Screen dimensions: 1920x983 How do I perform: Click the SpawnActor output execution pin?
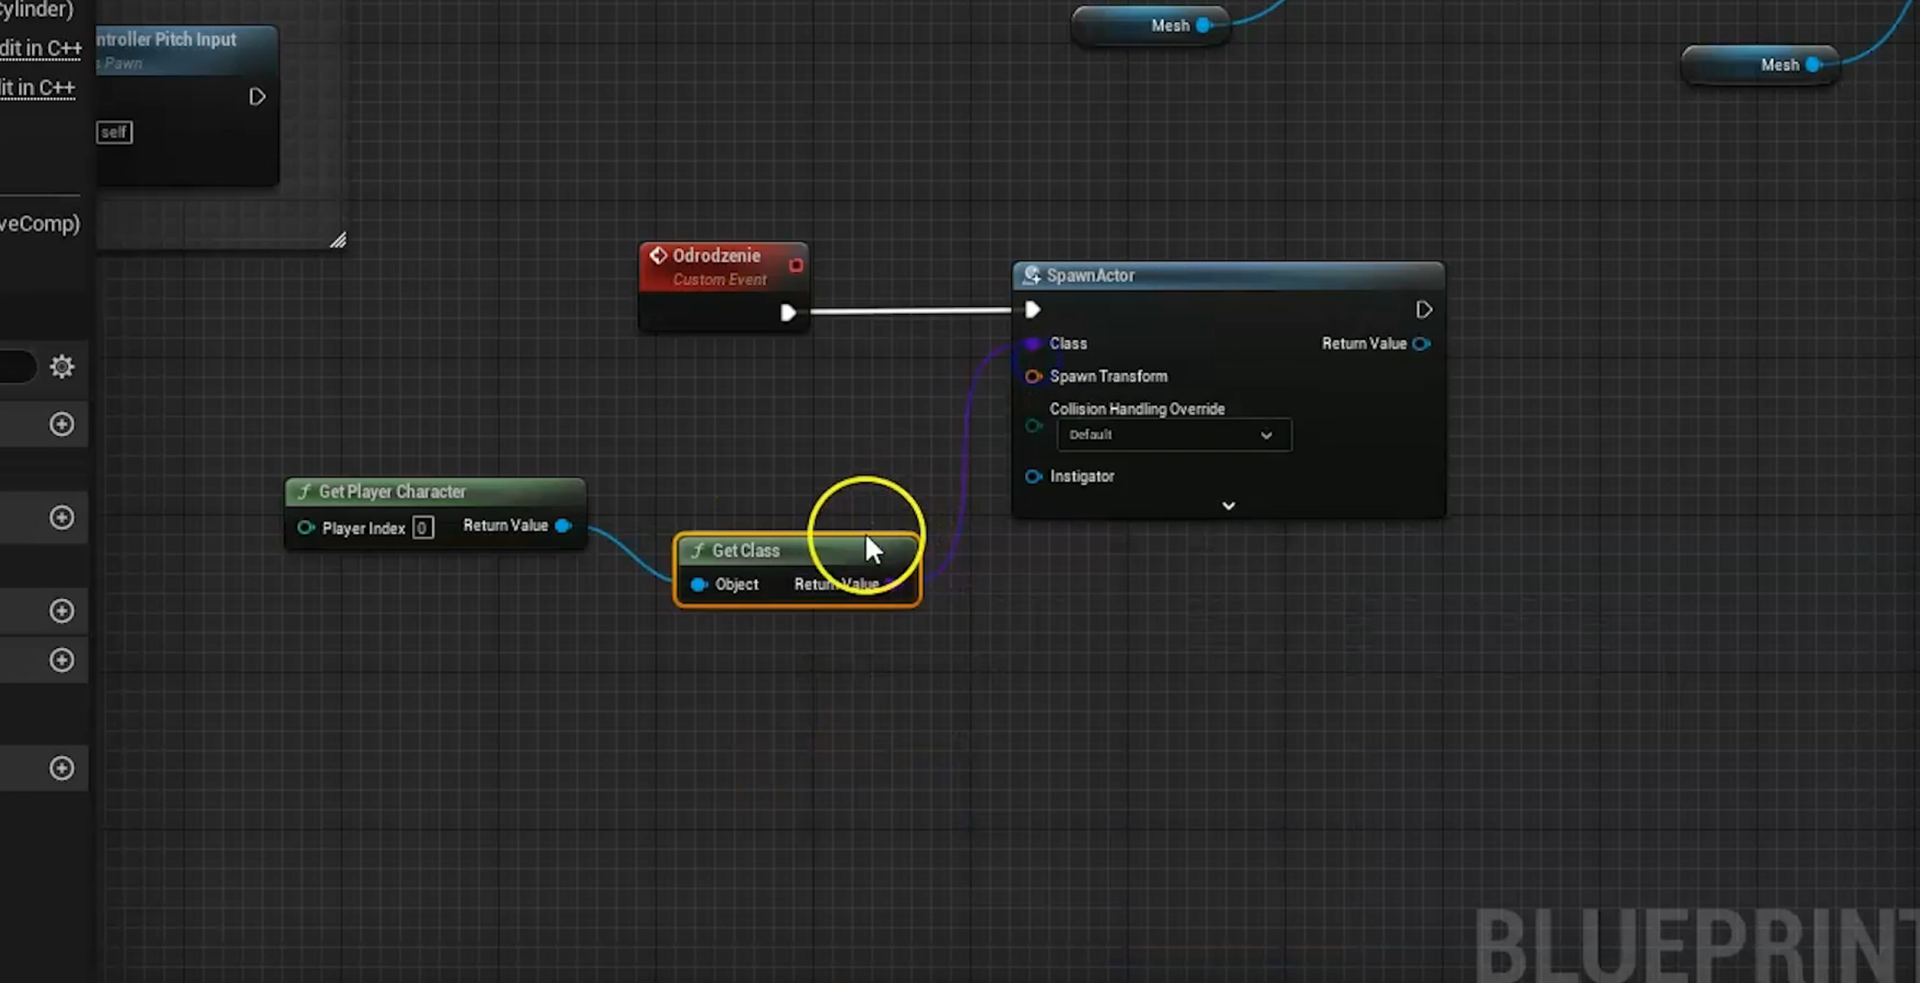coord(1423,310)
